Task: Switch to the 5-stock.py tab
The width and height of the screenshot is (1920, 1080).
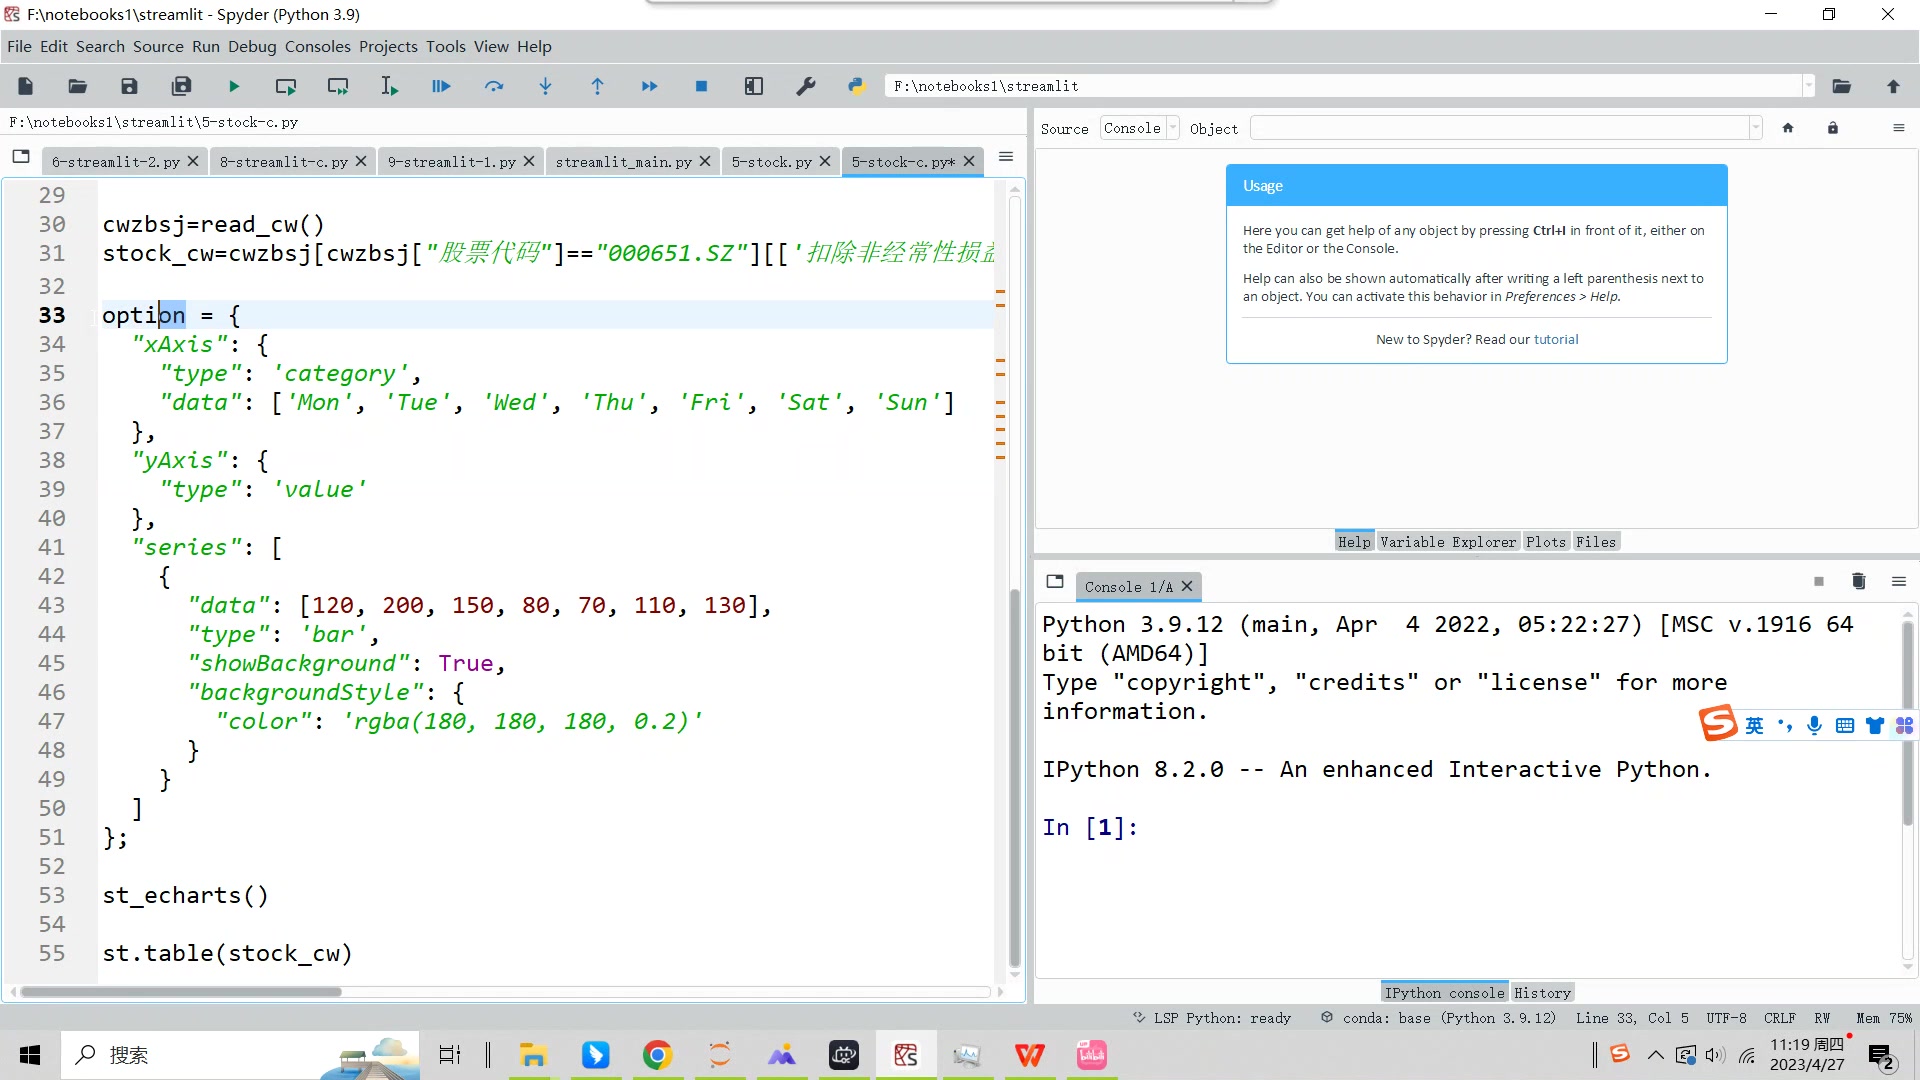Action: pos(771,162)
